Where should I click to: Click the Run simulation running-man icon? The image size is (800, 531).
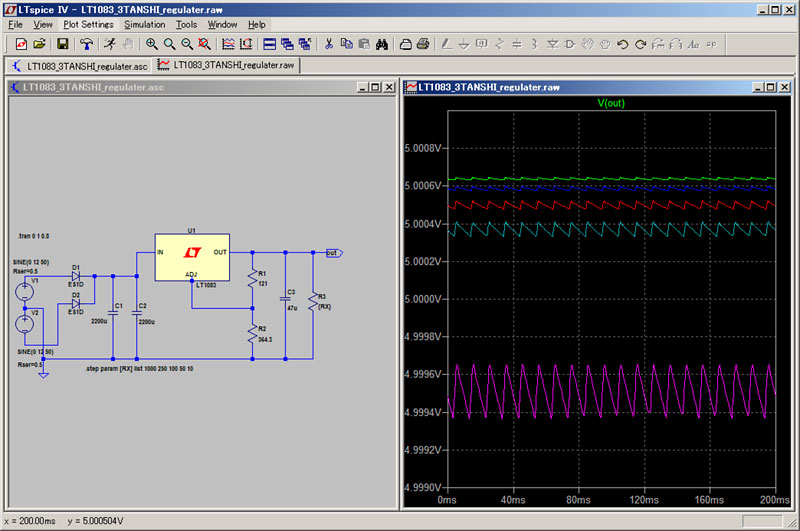(110, 44)
